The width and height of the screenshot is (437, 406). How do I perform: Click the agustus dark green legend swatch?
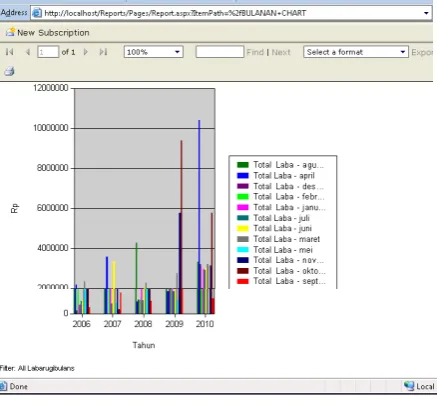(x=243, y=165)
